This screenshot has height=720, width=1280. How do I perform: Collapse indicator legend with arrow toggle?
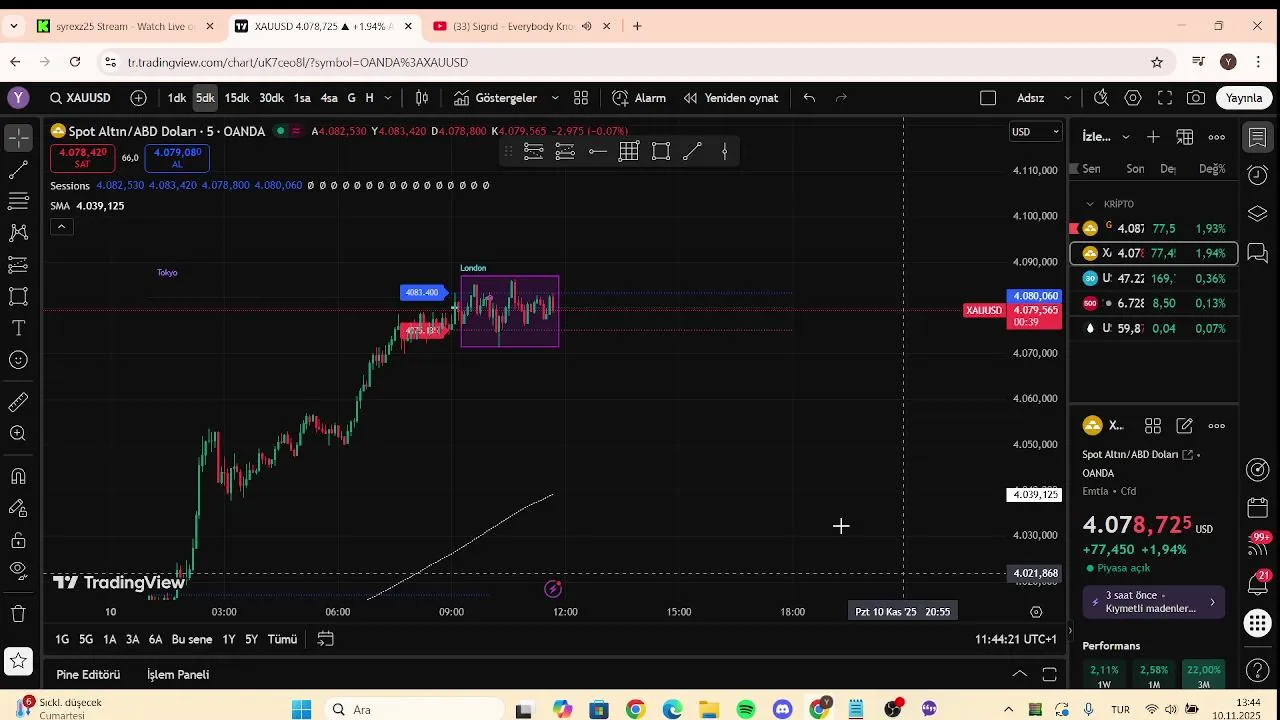[x=61, y=227]
